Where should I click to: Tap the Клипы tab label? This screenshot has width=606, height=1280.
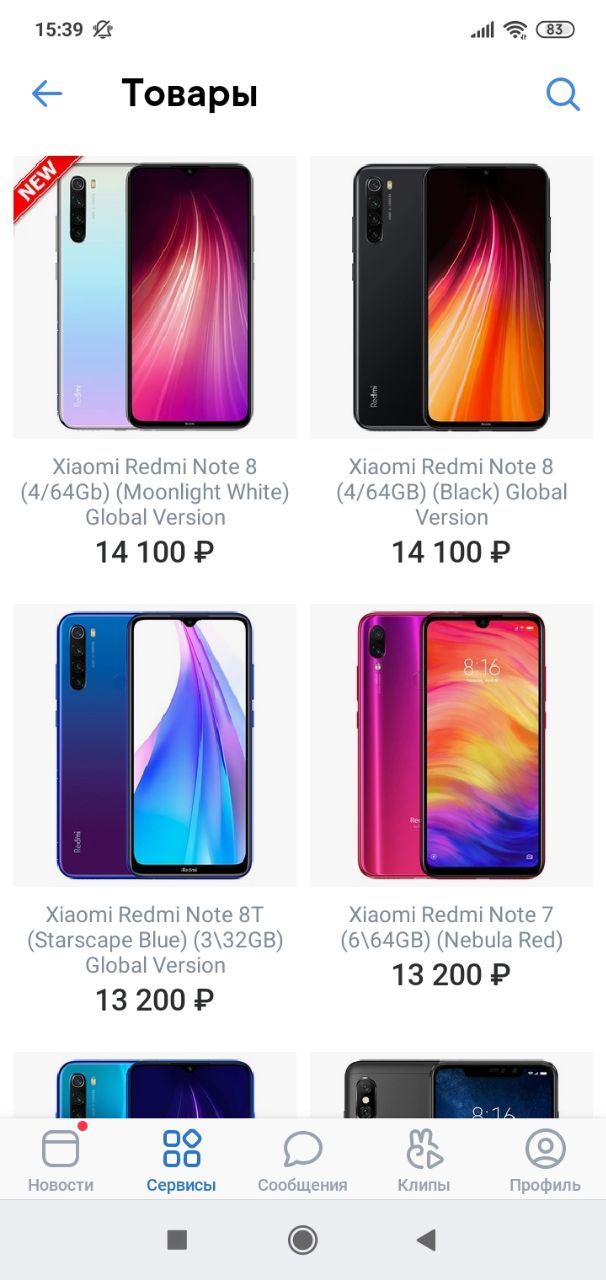424,1185
